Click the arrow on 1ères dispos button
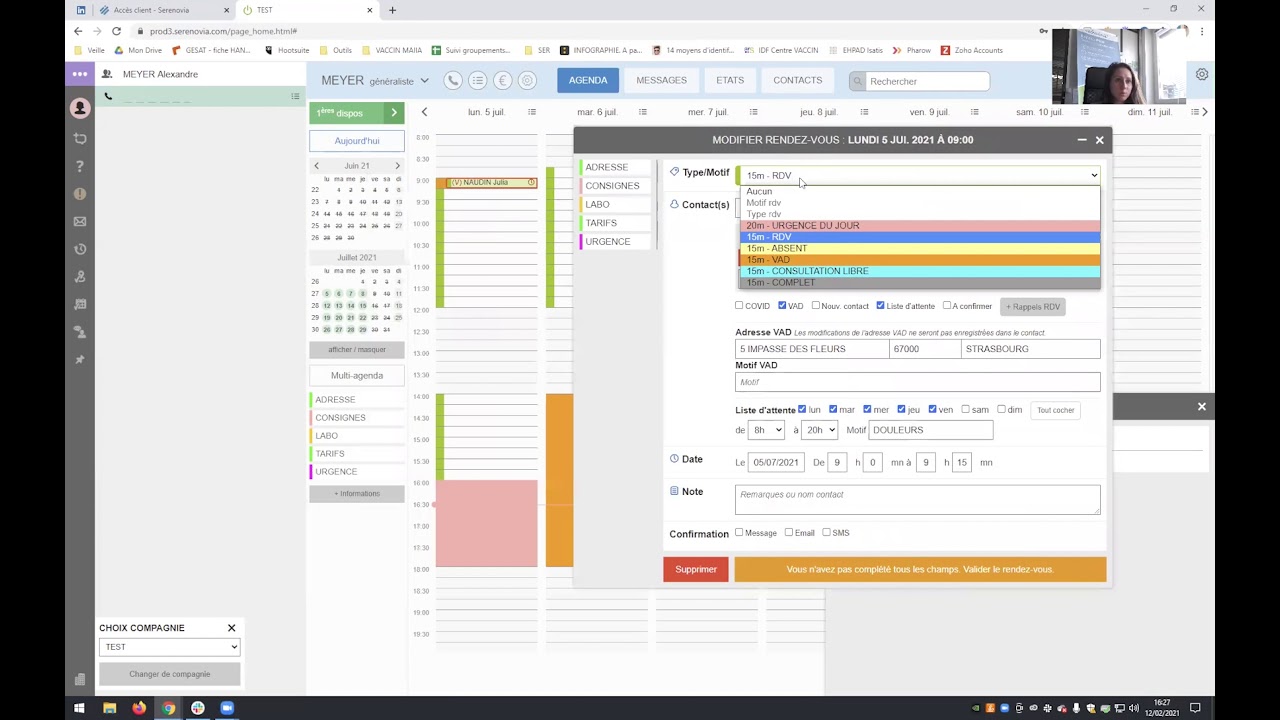The image size is (1280, 720). [394, 113]
